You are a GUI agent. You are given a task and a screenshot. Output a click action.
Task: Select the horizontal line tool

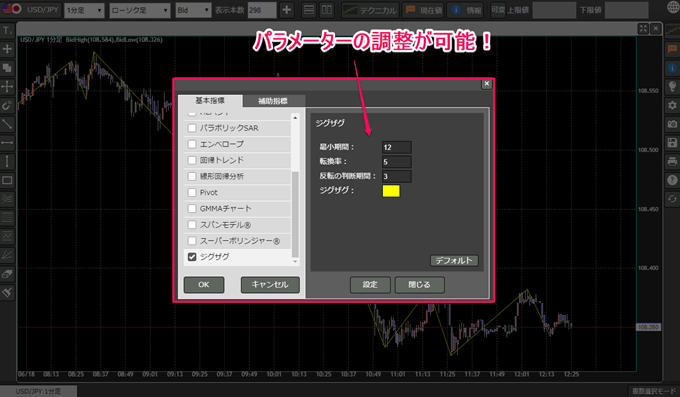point(7,143)
